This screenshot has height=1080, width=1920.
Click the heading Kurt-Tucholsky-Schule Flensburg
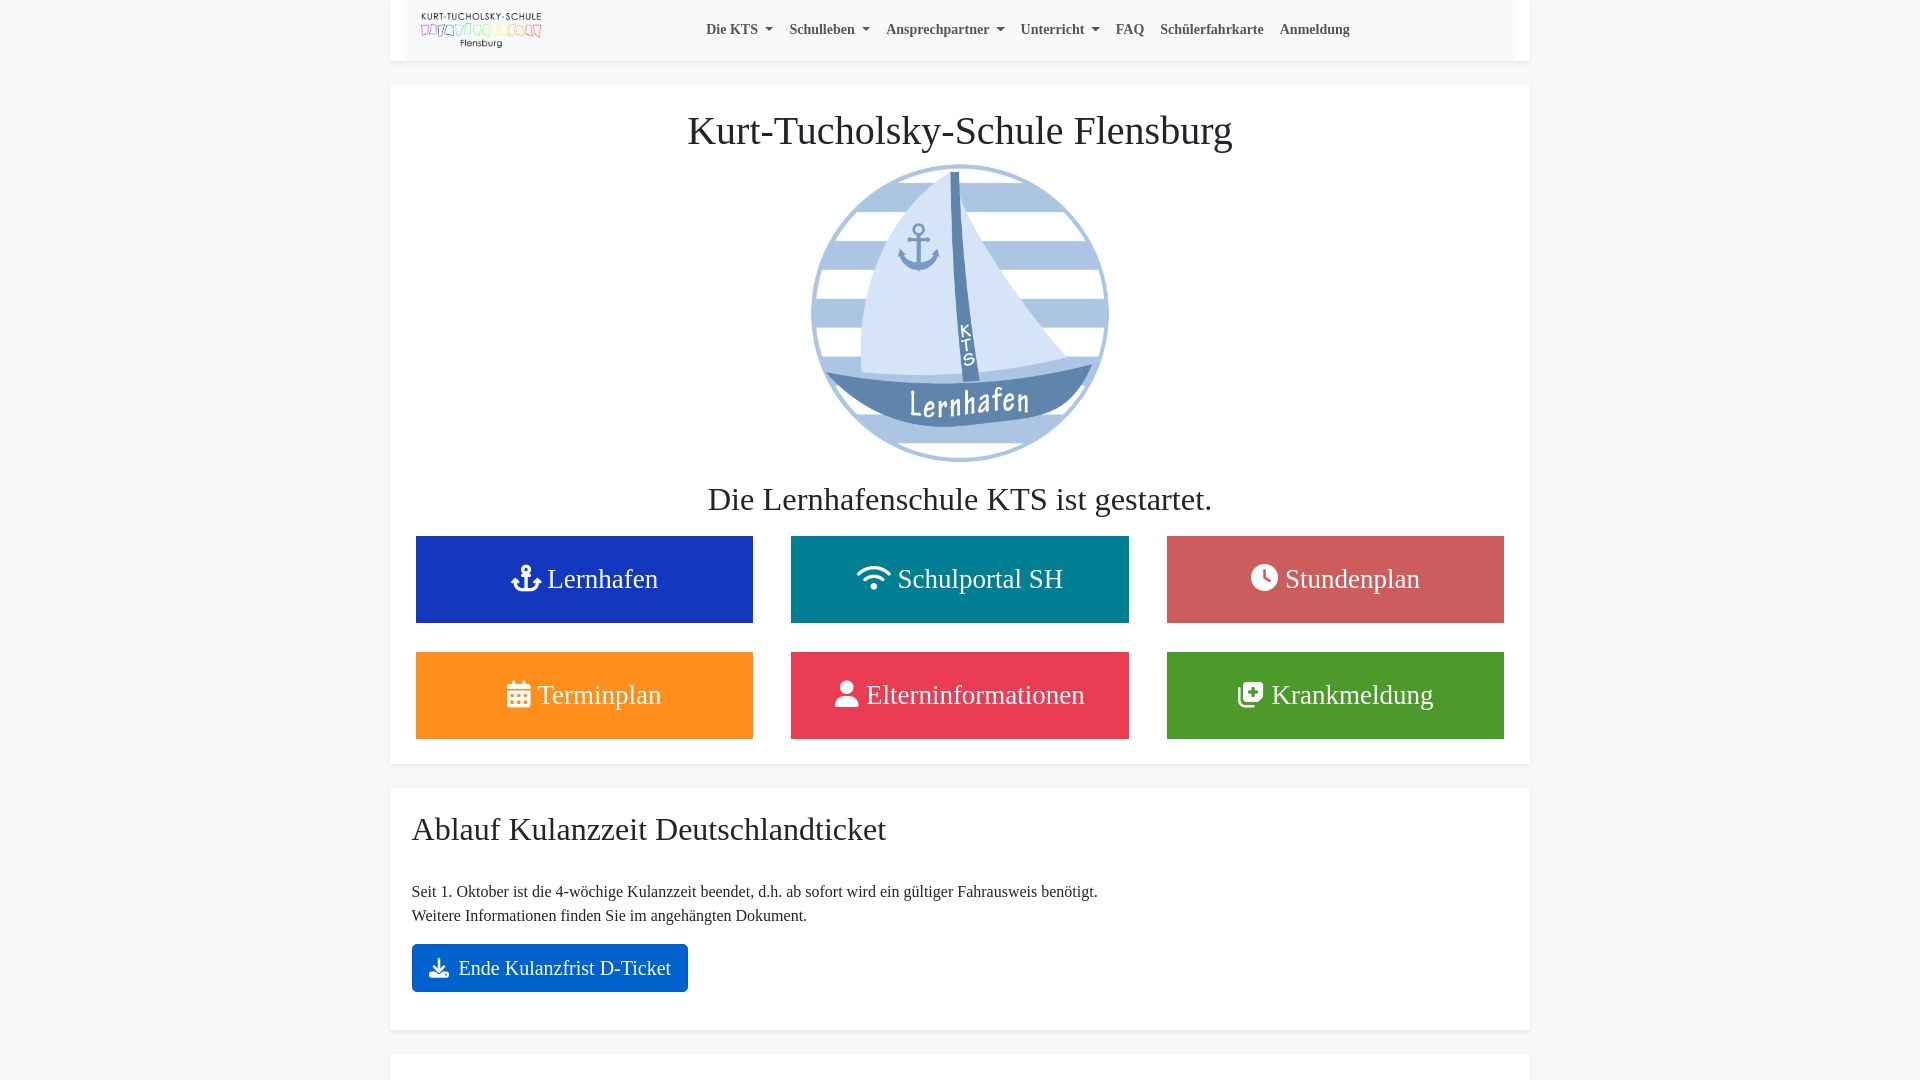click(x=960, y=131)
